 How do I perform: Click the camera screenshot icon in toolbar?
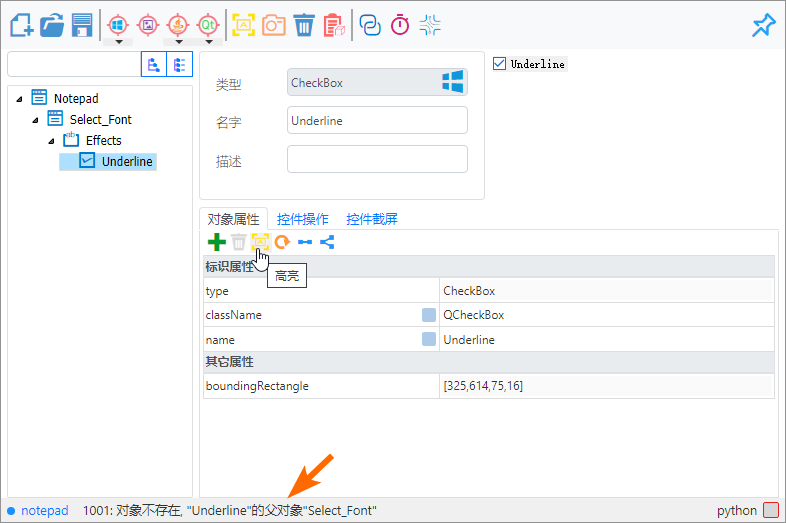[x=274, y=24]
